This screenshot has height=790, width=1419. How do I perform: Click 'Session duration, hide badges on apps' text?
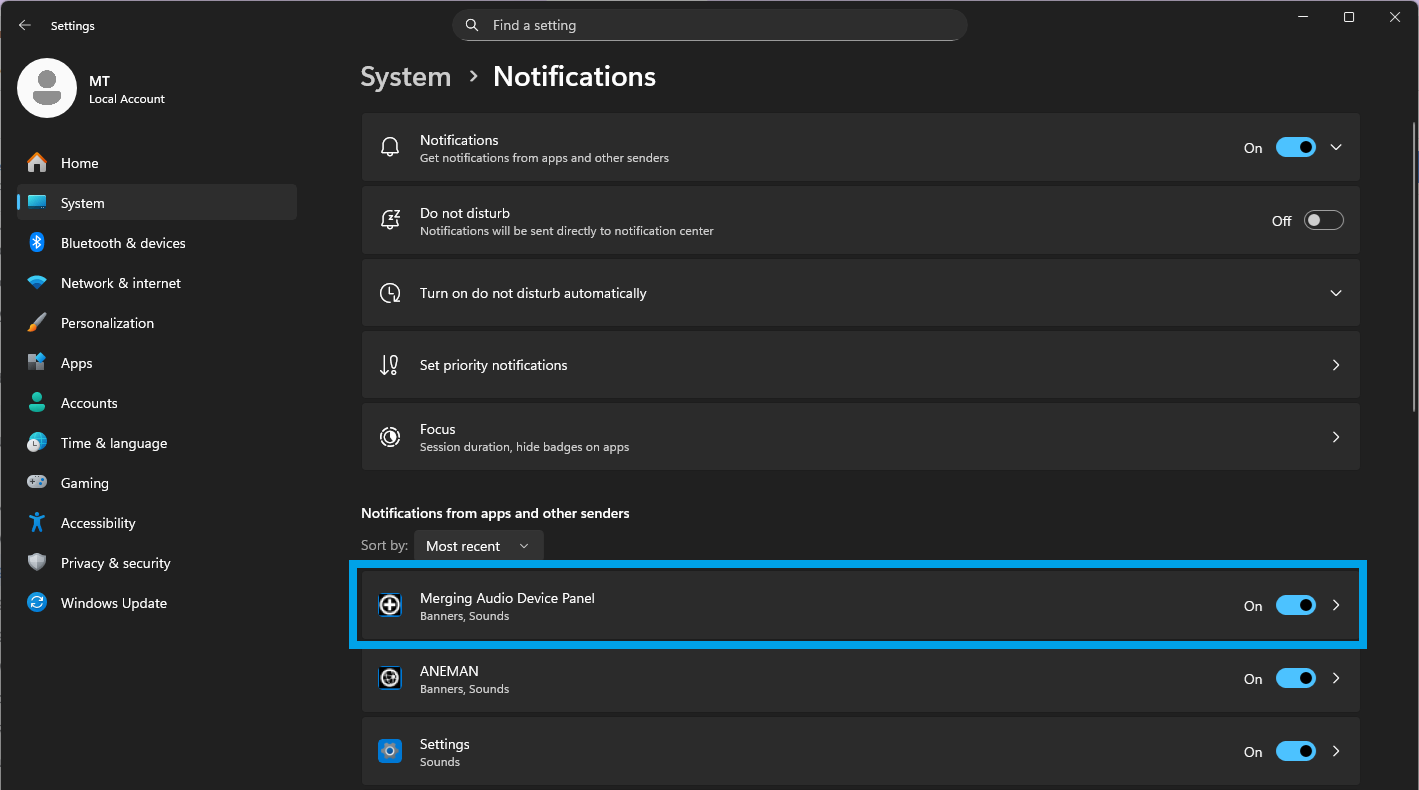[x=524, y=447]
